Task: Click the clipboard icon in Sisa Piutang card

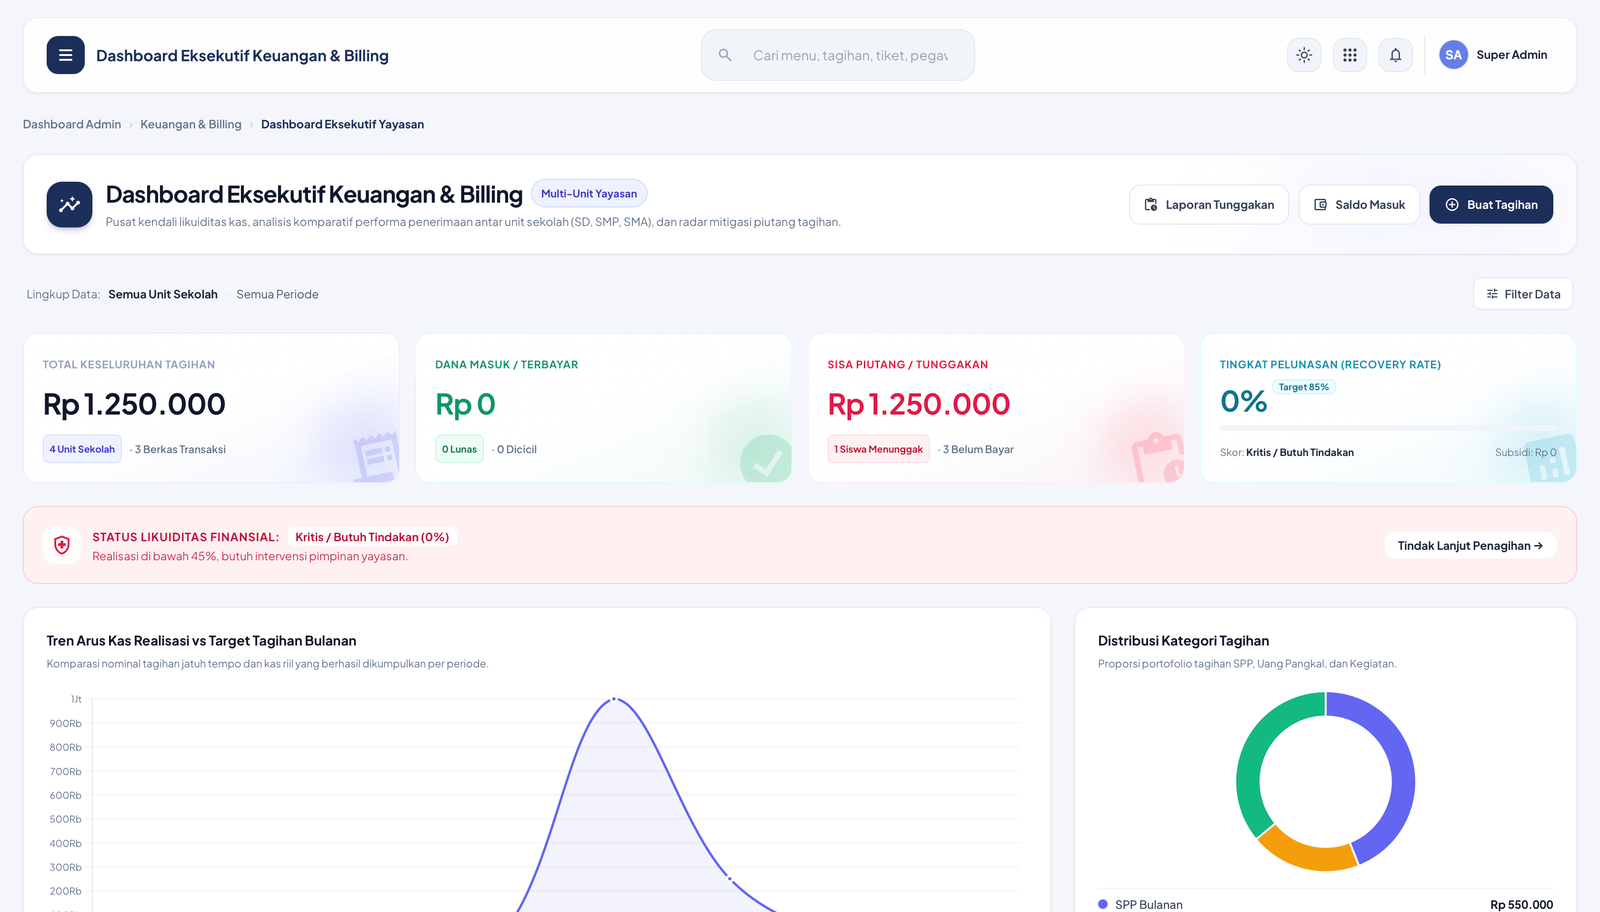Action: [1158, 457]
